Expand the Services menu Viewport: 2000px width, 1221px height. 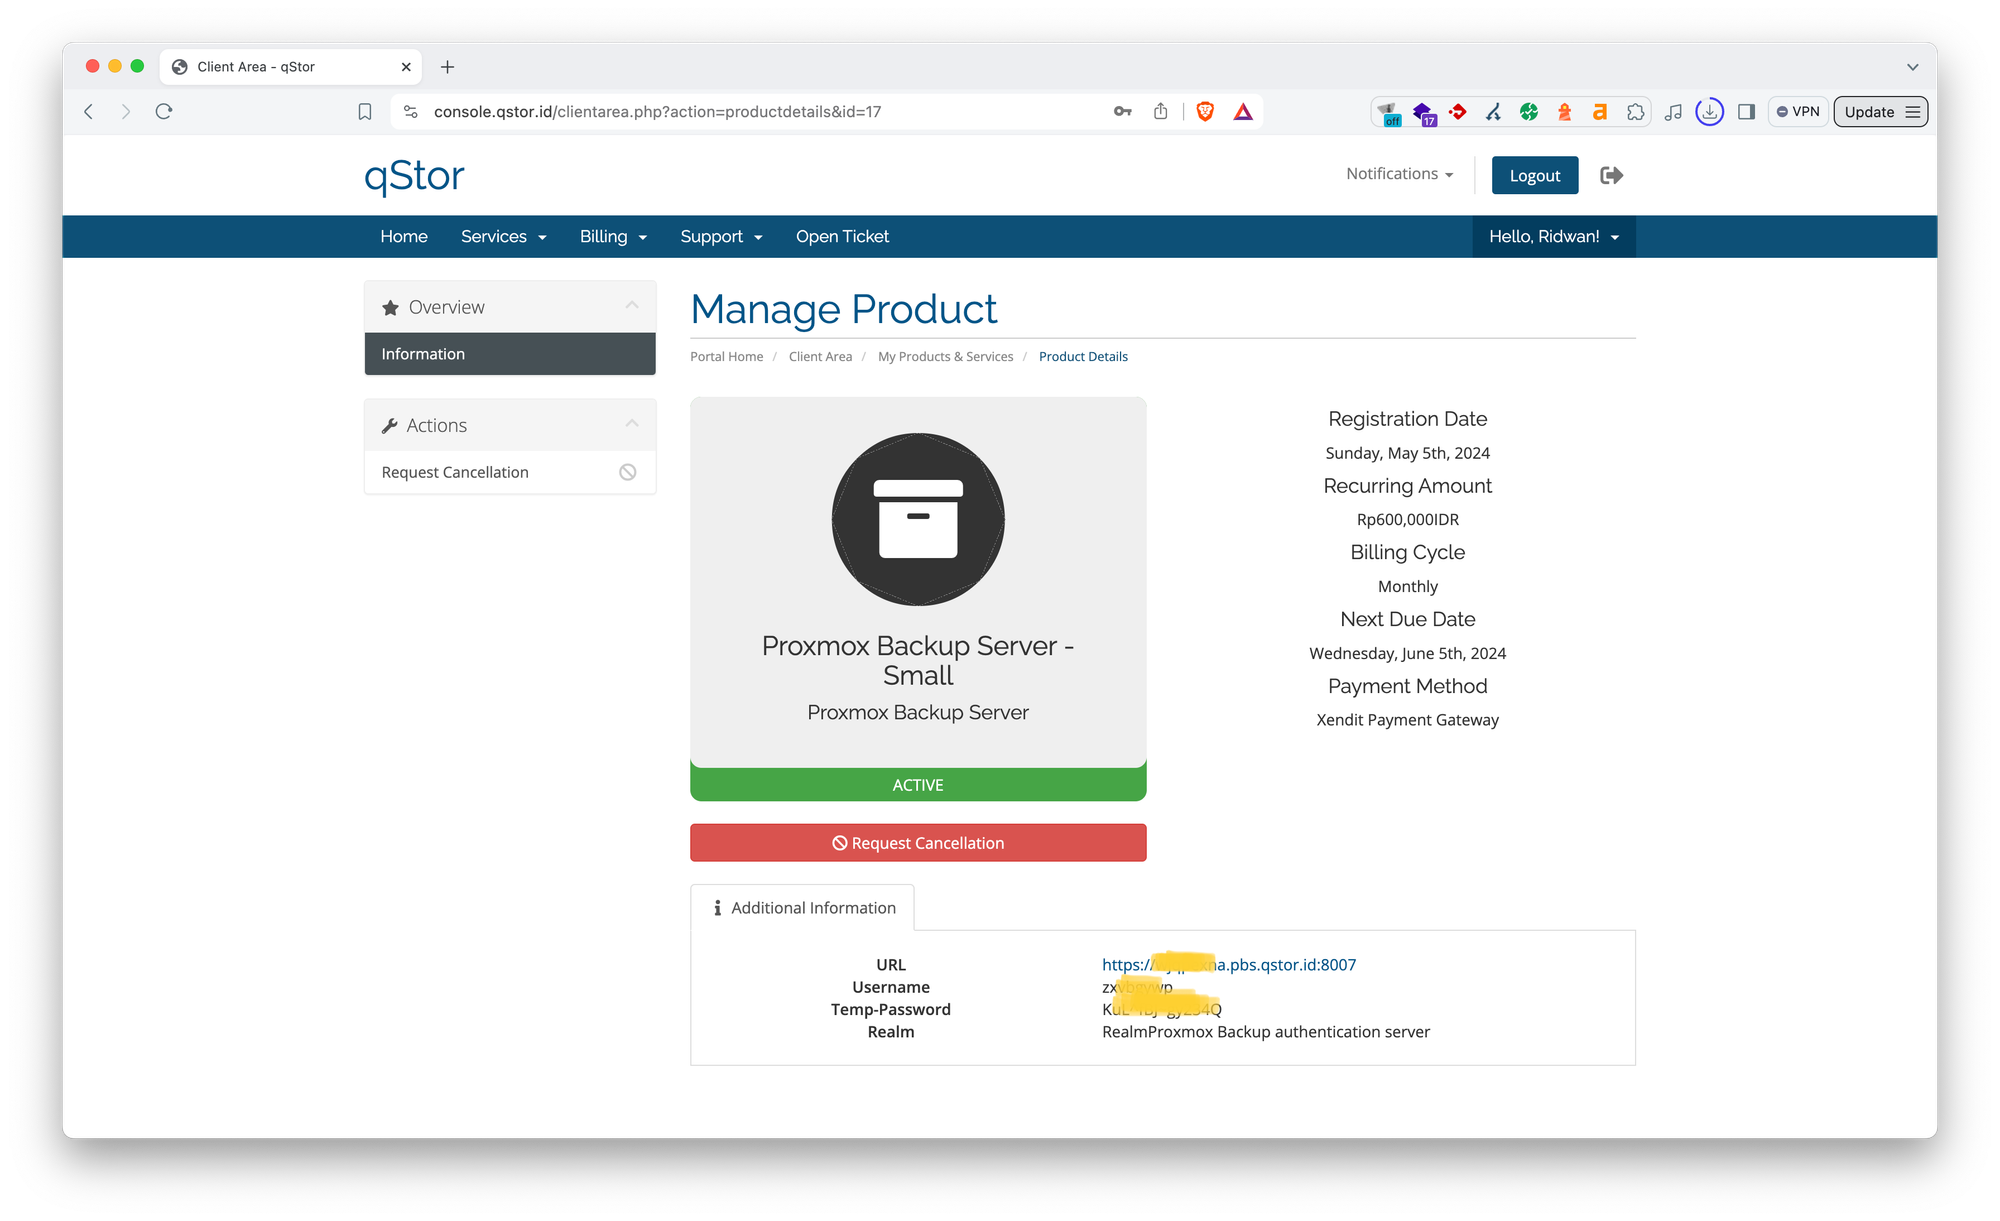pyautogui.click(x=503, y=236)
